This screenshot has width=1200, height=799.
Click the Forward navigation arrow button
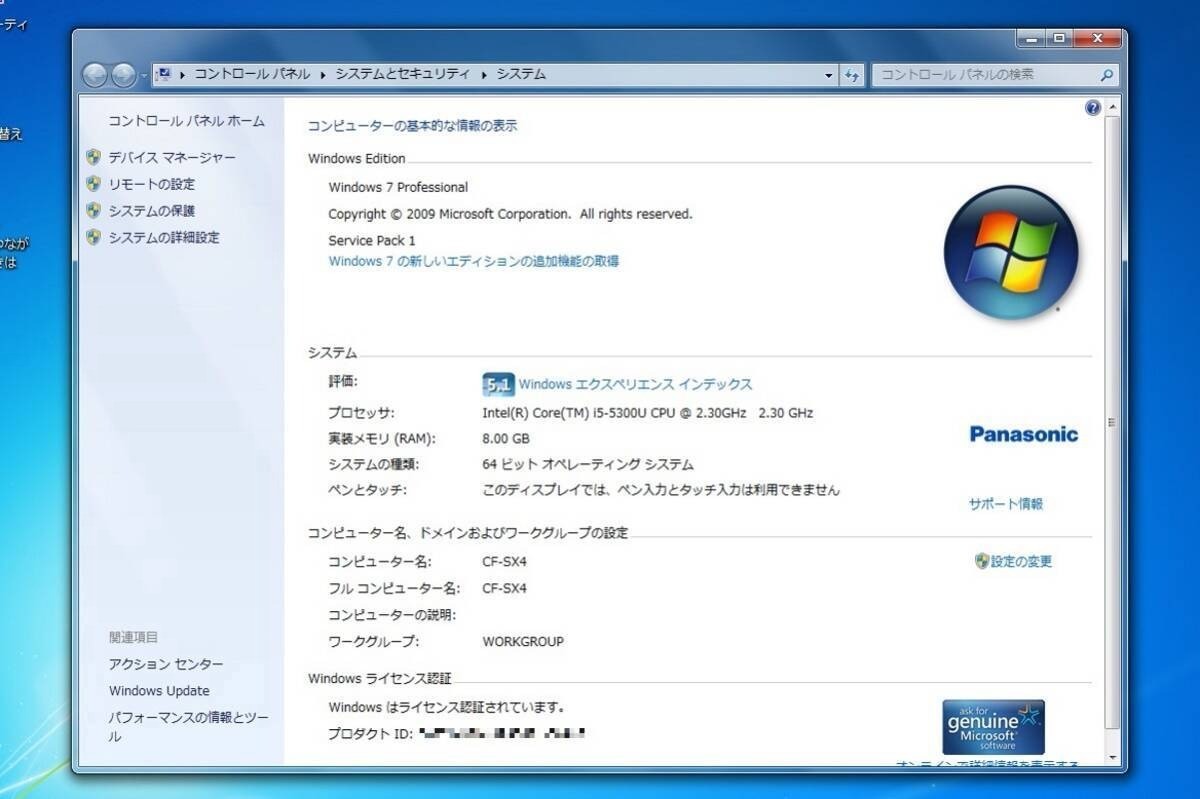pyautogui.click(x=123, y=75)
